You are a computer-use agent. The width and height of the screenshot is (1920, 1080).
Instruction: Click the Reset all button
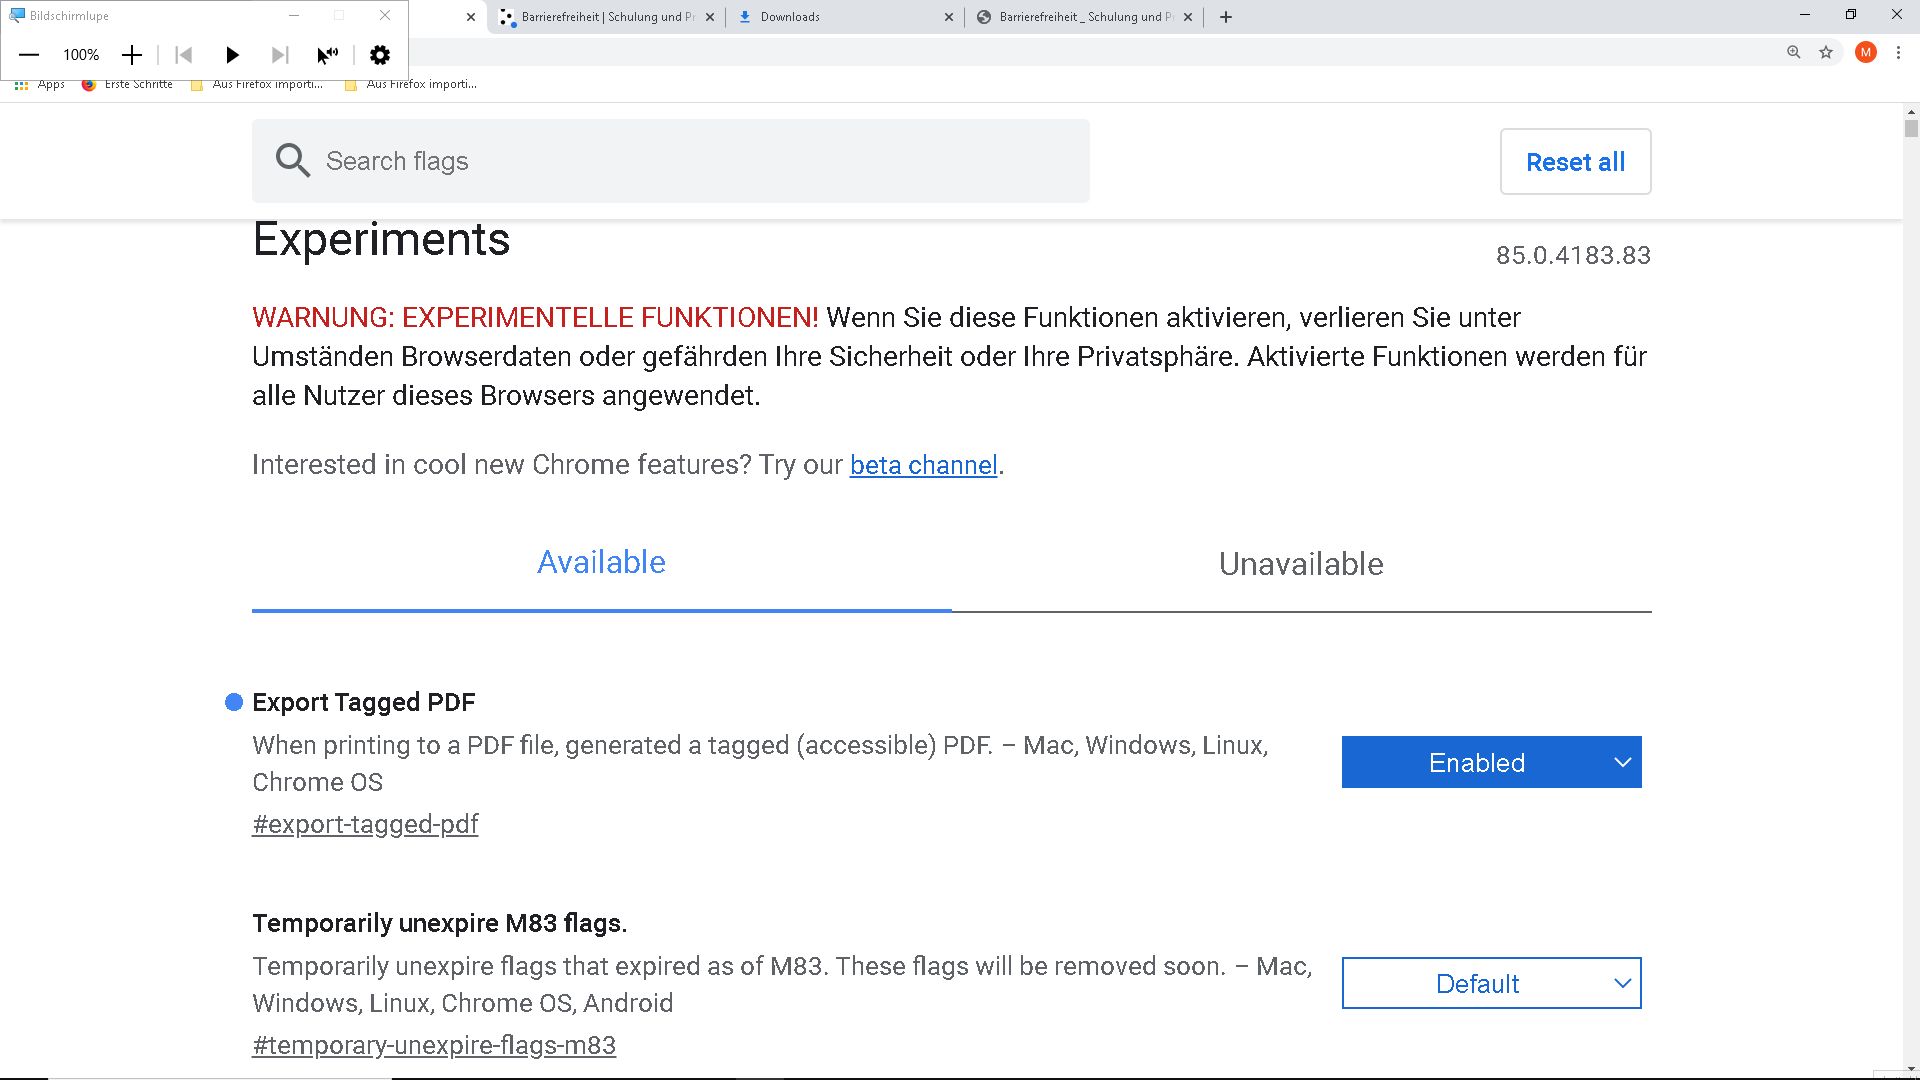[x=1575, y=161]
